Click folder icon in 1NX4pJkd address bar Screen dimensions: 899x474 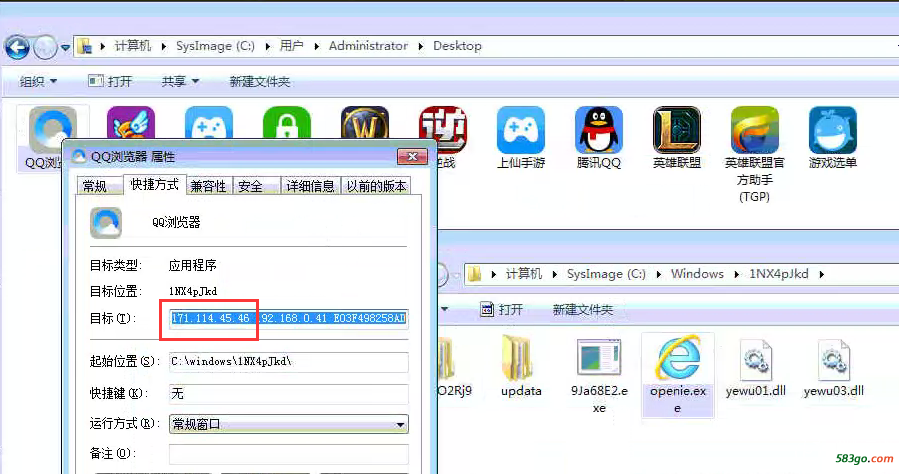point(474,274)
